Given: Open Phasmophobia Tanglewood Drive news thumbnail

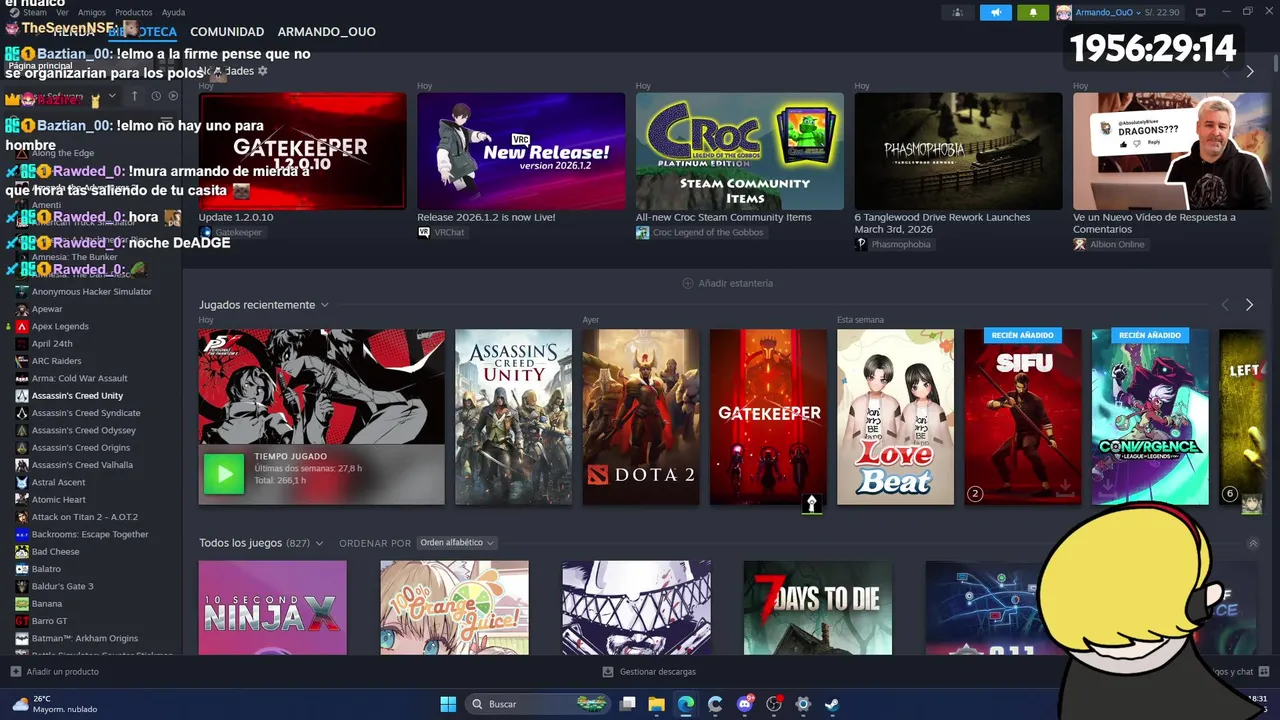Looking at the screenshot, I should (958, 150).
